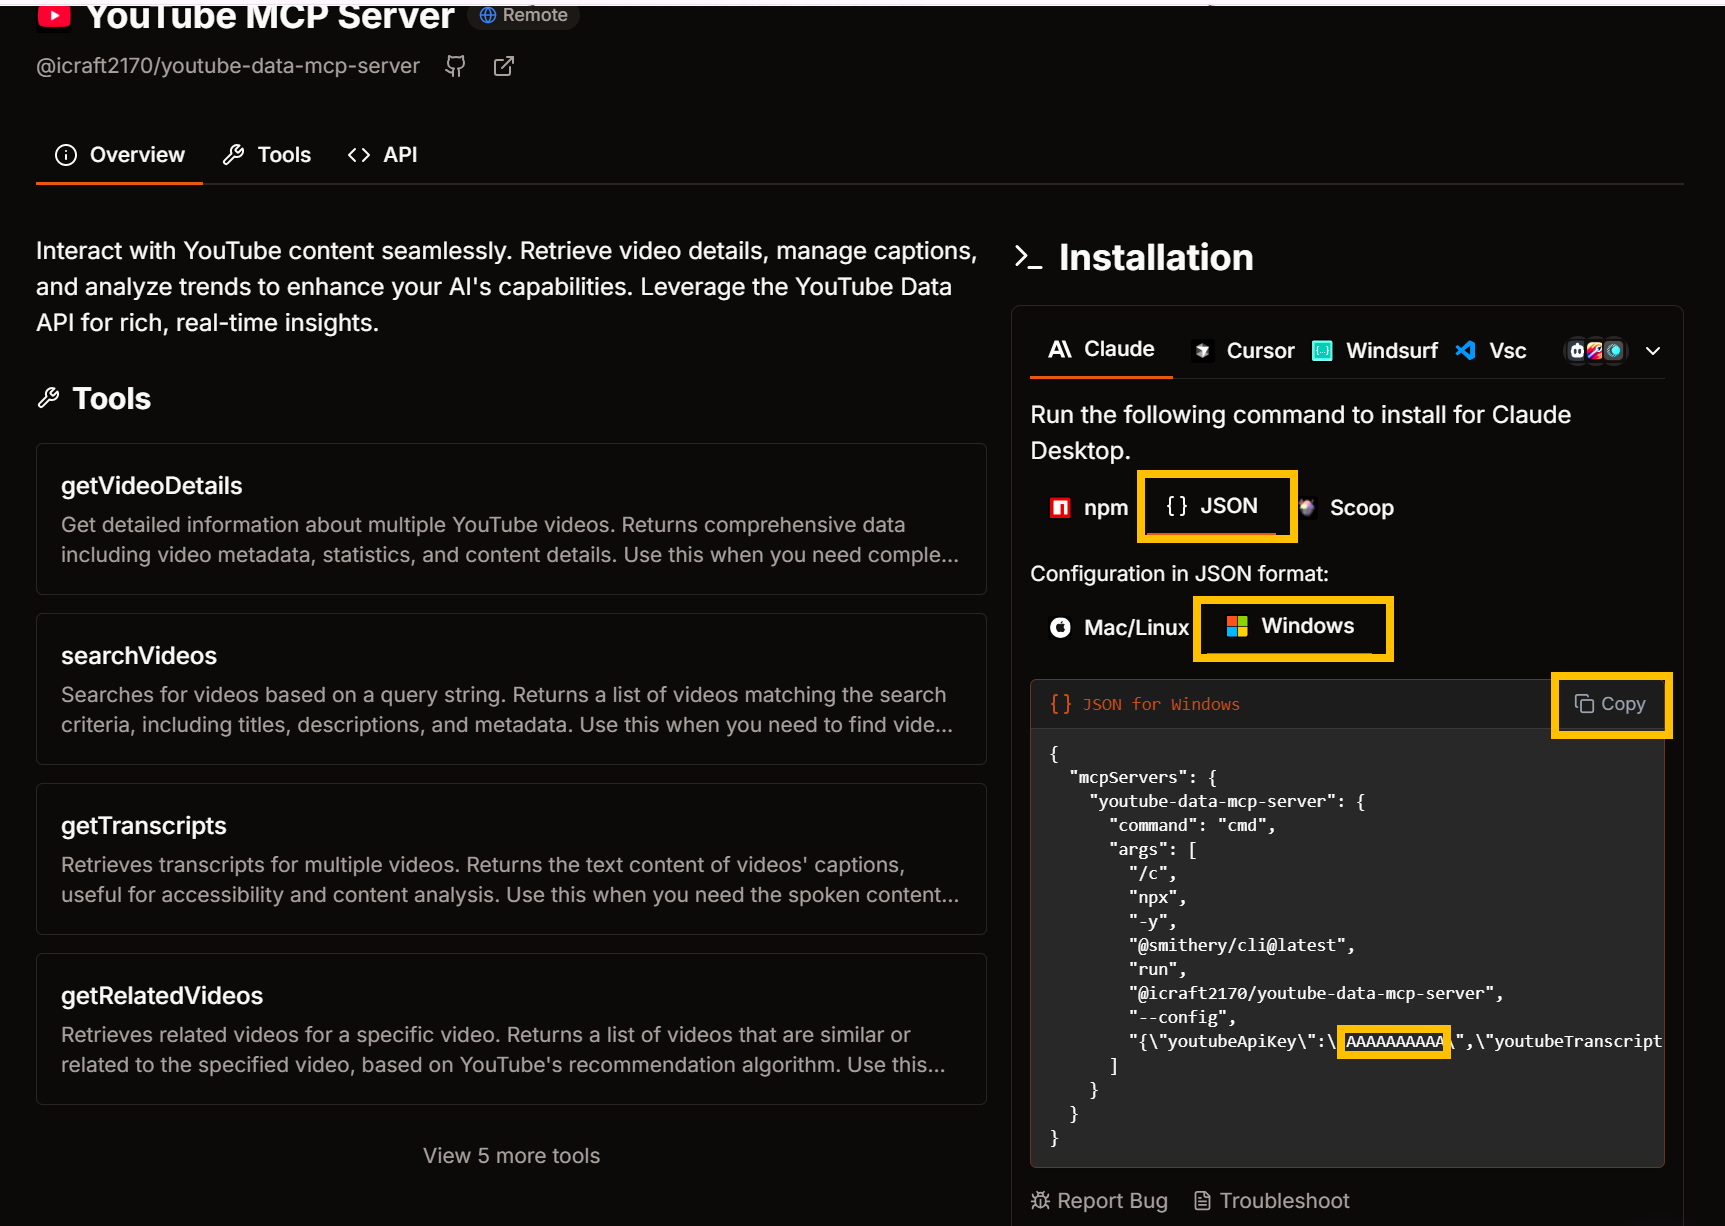Click the VS Code logo icon
The image size is (1725, 1226).
(1465, 351)
